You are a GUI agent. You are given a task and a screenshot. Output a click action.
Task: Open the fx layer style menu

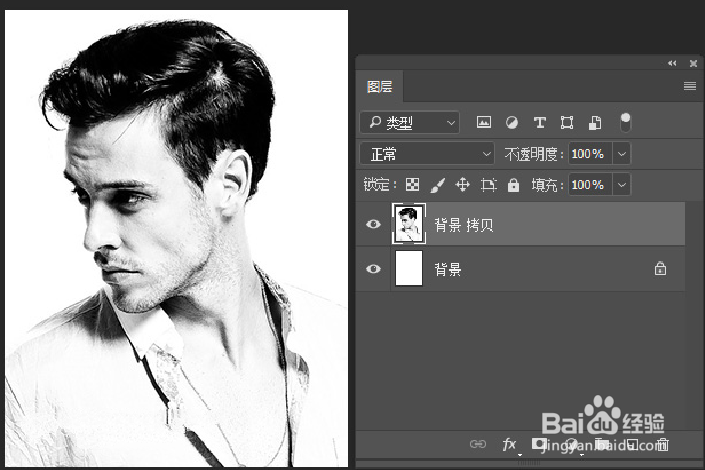509,444
